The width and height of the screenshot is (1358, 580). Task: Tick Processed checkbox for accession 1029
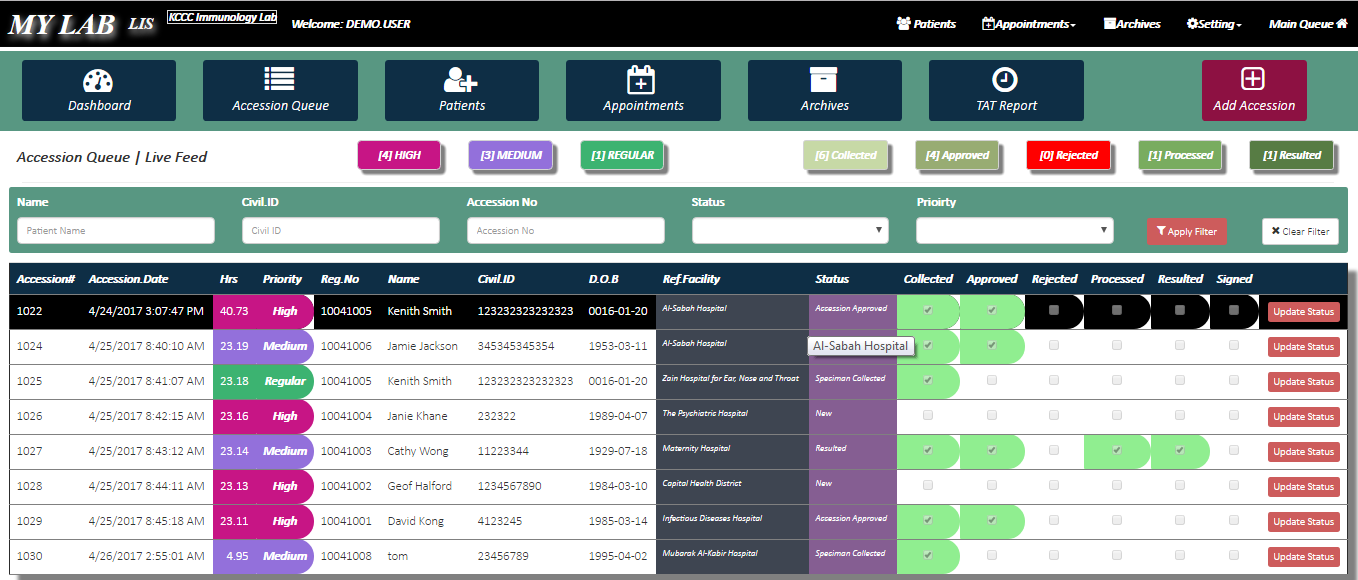1117,520
